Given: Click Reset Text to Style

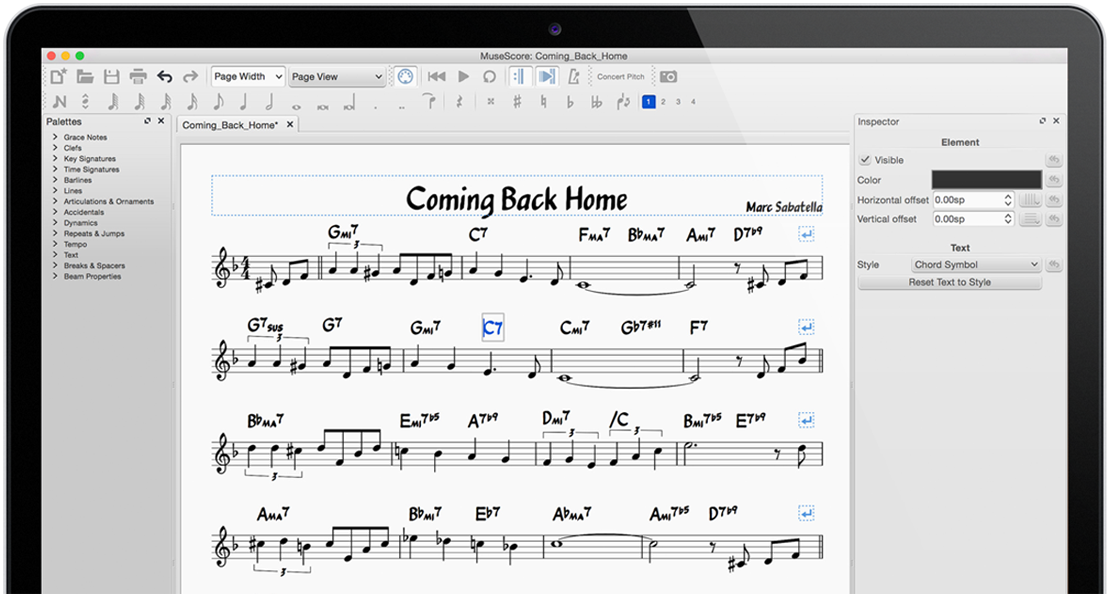Looking at the screenshot, I should pos(948,282).
